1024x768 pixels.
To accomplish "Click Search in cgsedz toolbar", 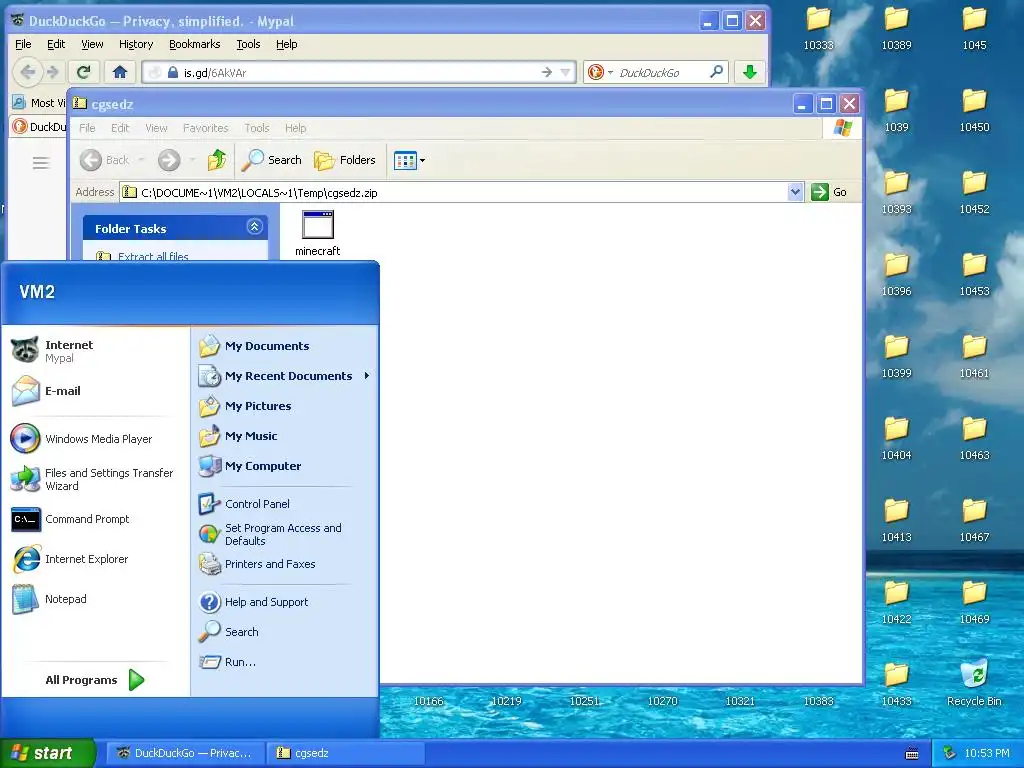I will click(x=272, y=160).
